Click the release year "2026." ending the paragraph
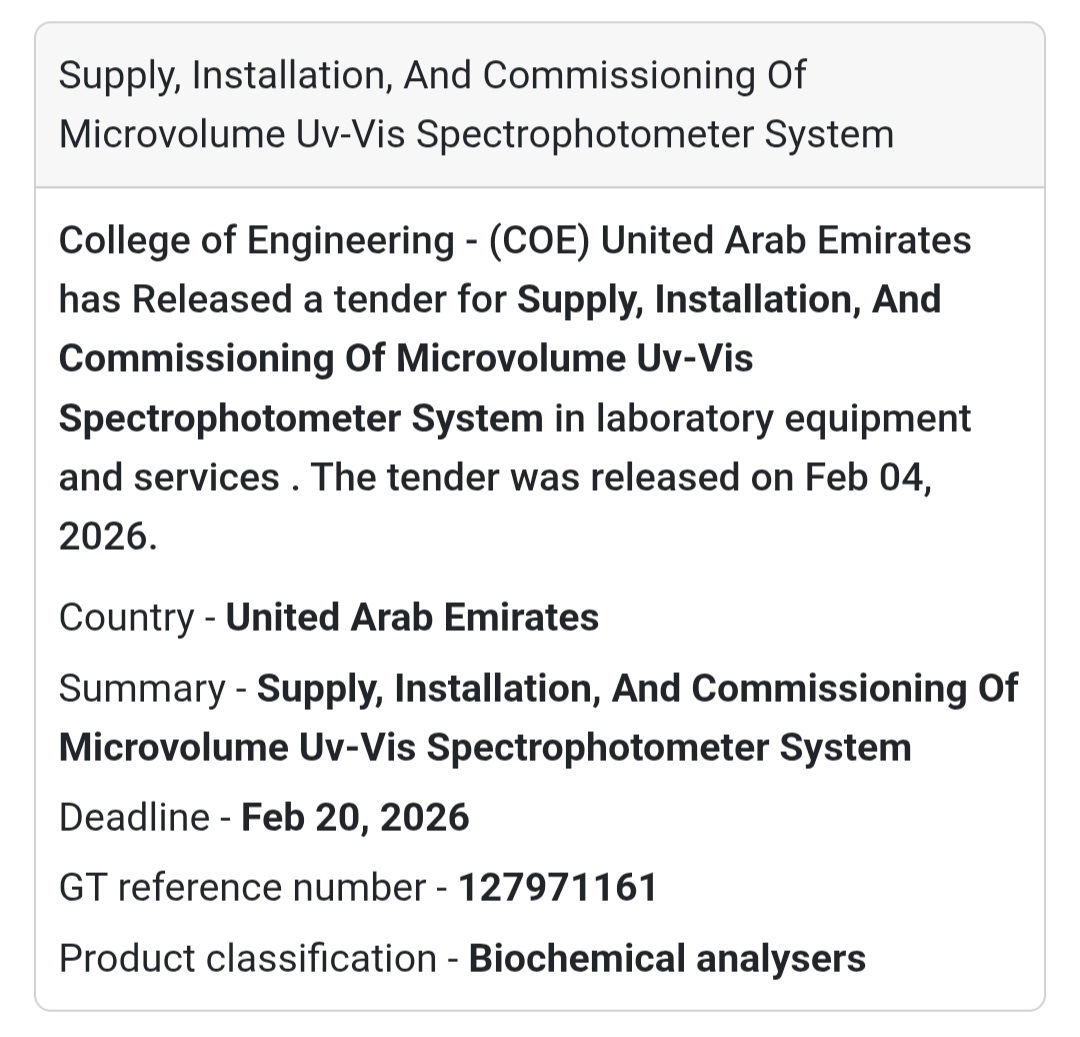This screenshot has width=1080, height=1037. (x=108, y=536)
